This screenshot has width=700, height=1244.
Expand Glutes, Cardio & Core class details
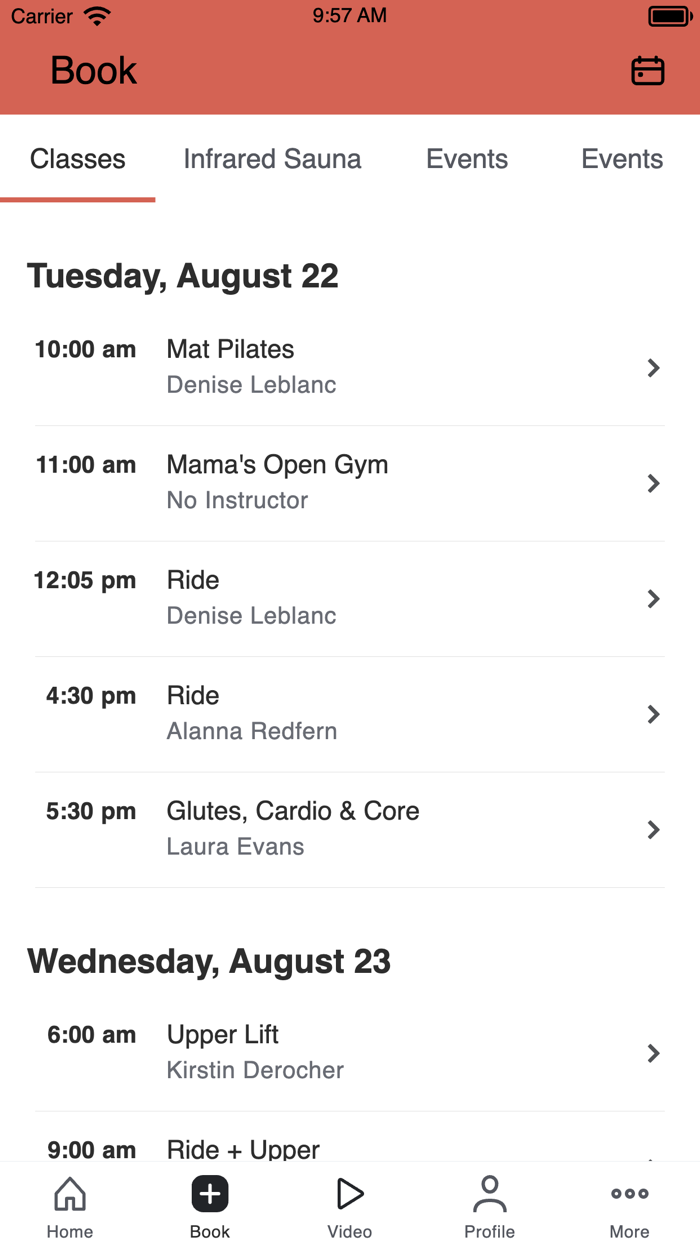654,829
